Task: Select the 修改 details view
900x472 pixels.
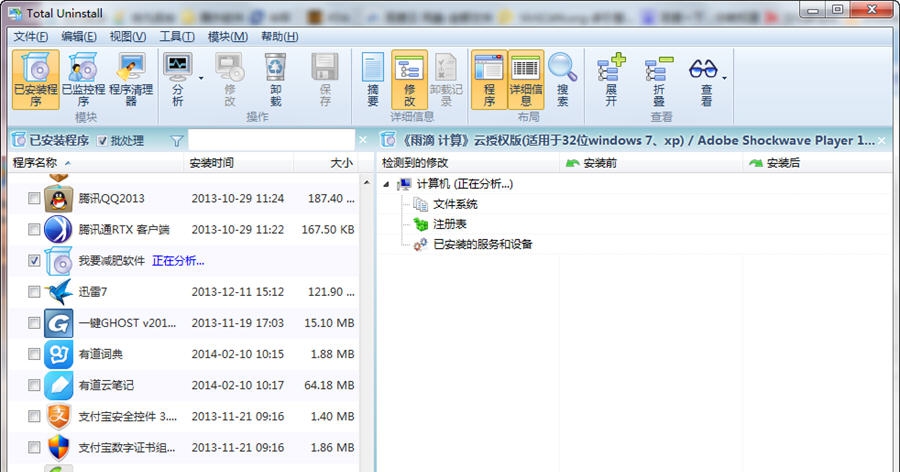Action: click(x=409, y=79)
